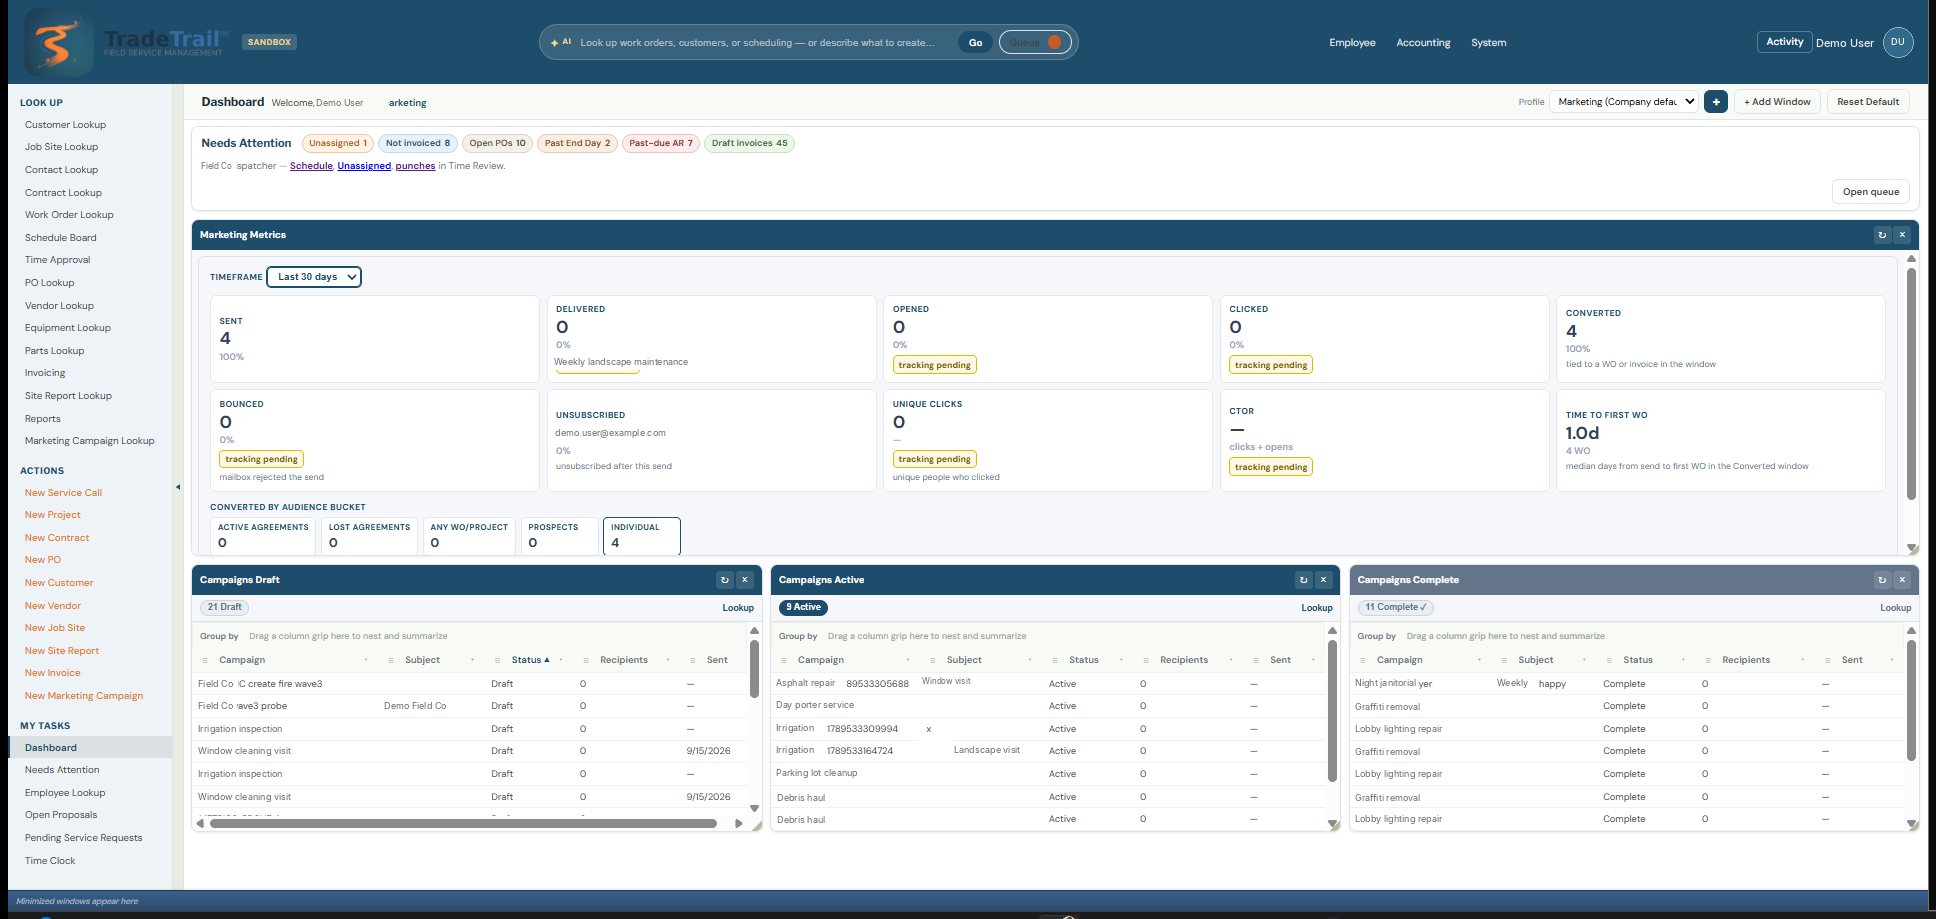Click scroll-right arrow in Campaigns Draft
The width and height of the screenshot is (1936, 919).
(x=739, y=824)
